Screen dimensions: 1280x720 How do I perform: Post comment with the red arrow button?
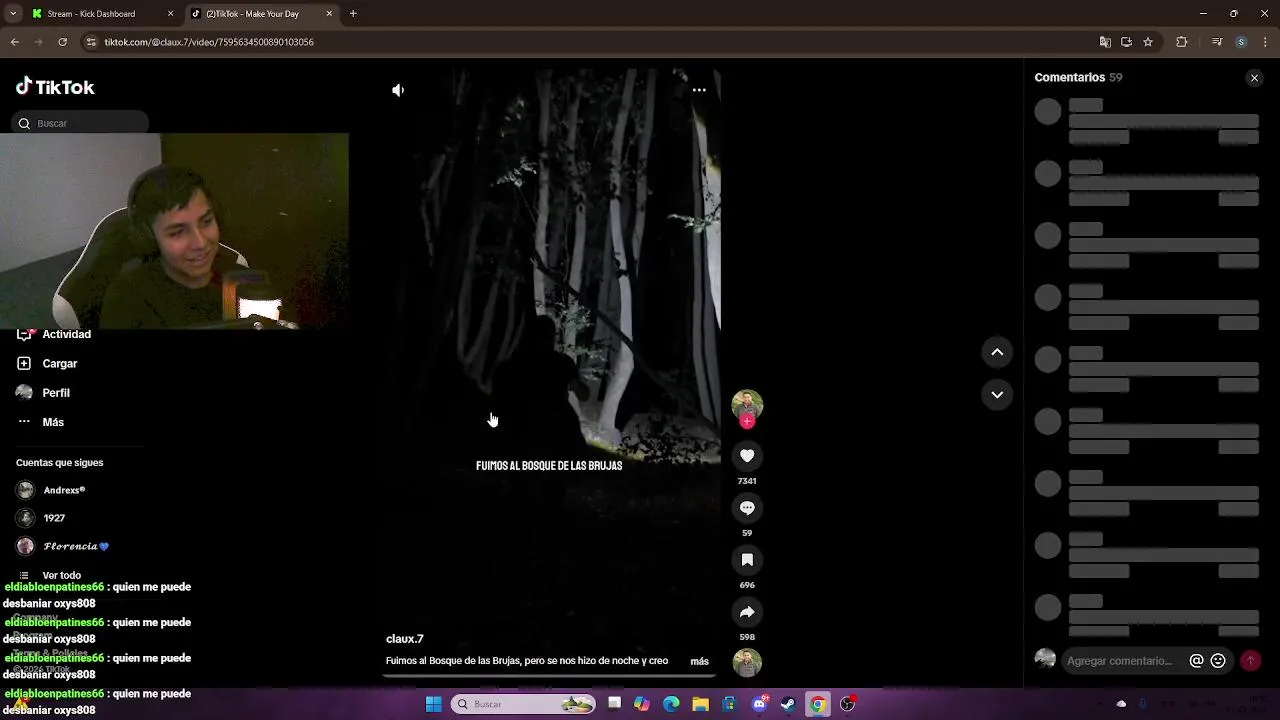1250,661
